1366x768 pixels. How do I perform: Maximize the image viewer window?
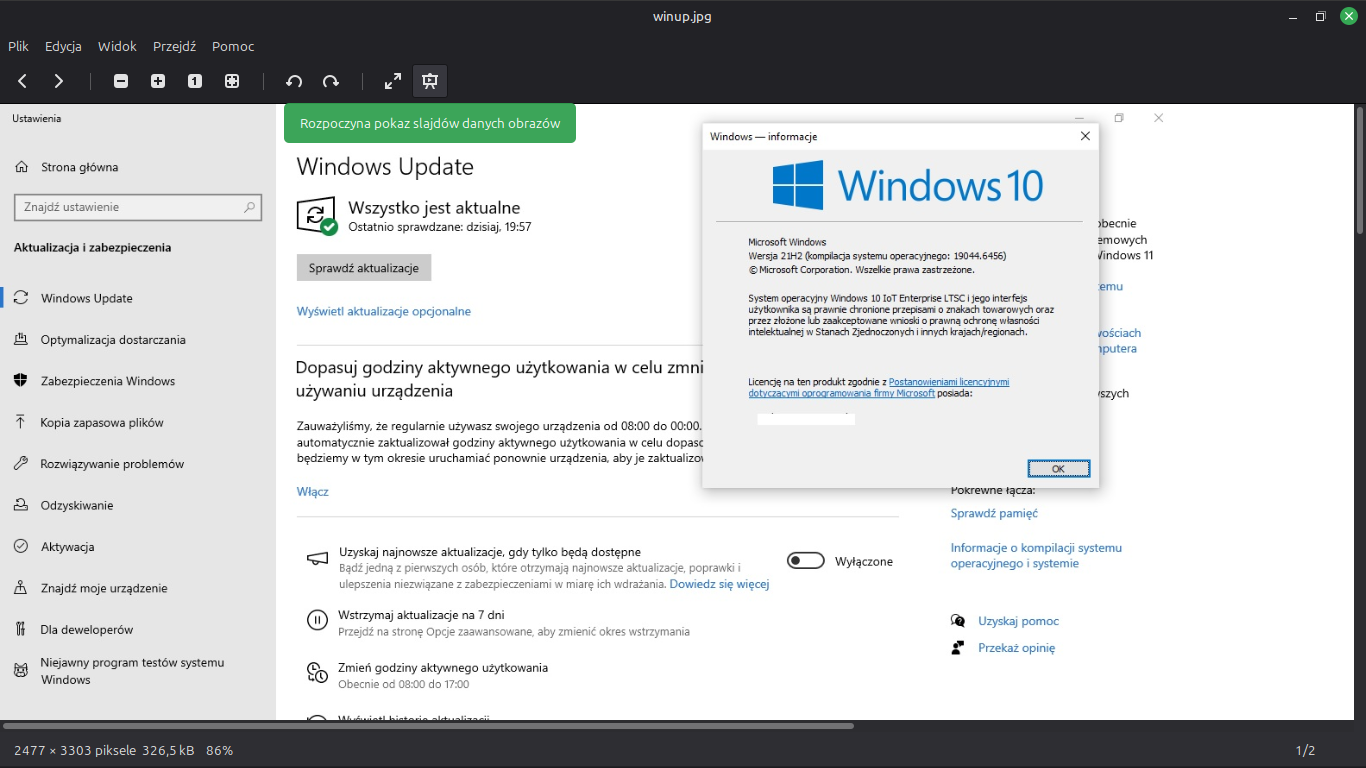(x=1320, y=16)
